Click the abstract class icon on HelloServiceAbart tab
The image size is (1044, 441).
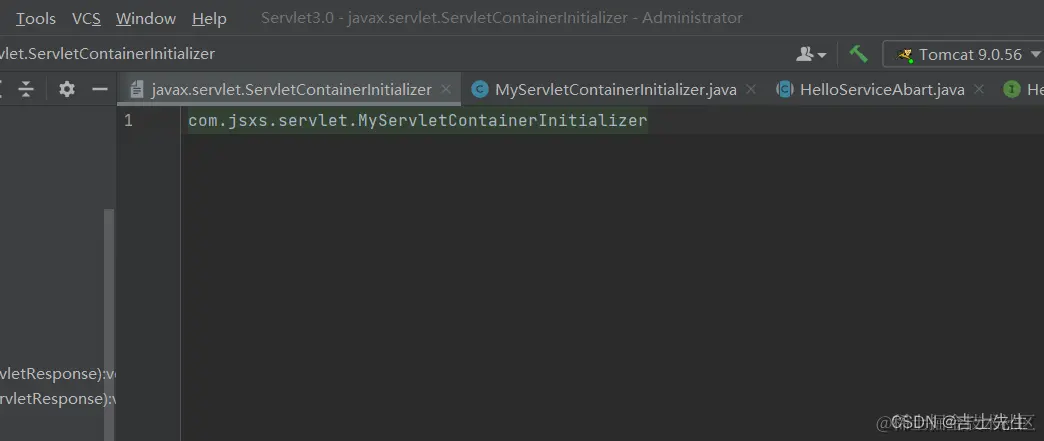coord(785,89)
